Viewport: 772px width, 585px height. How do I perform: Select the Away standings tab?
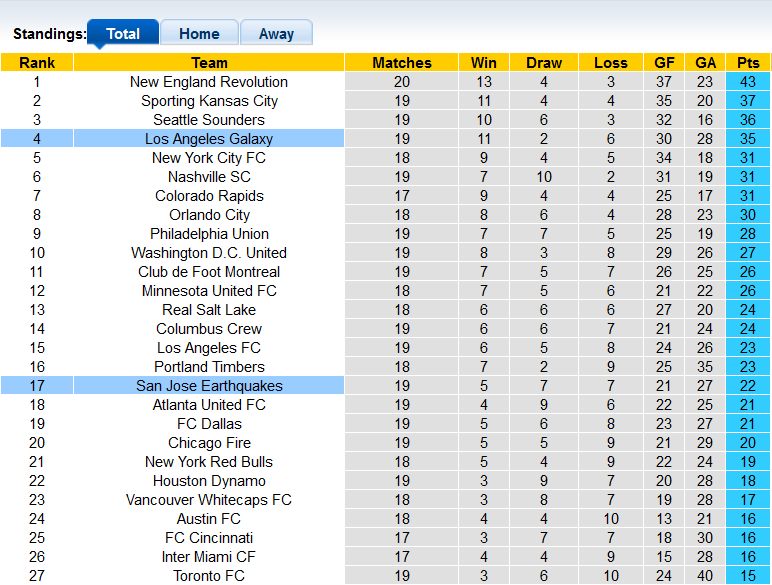(276, 33)
